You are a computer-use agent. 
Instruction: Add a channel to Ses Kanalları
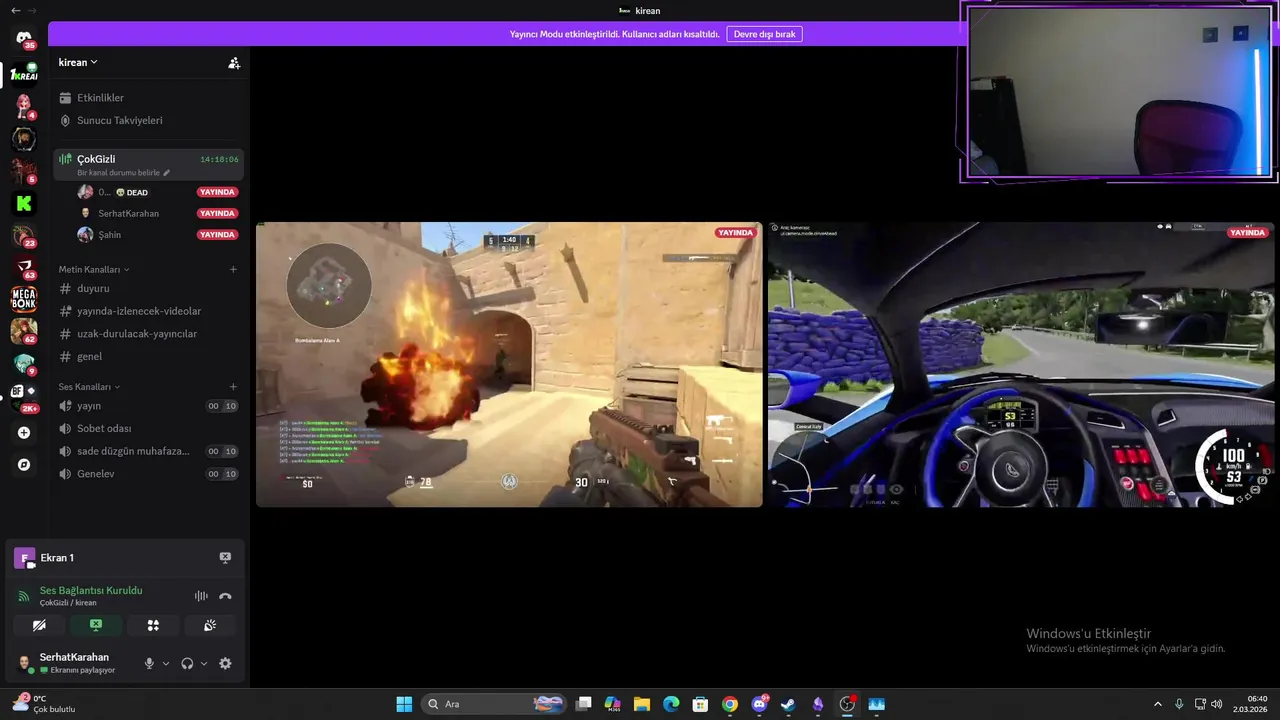pyautogui.click(x=233, y=386)
